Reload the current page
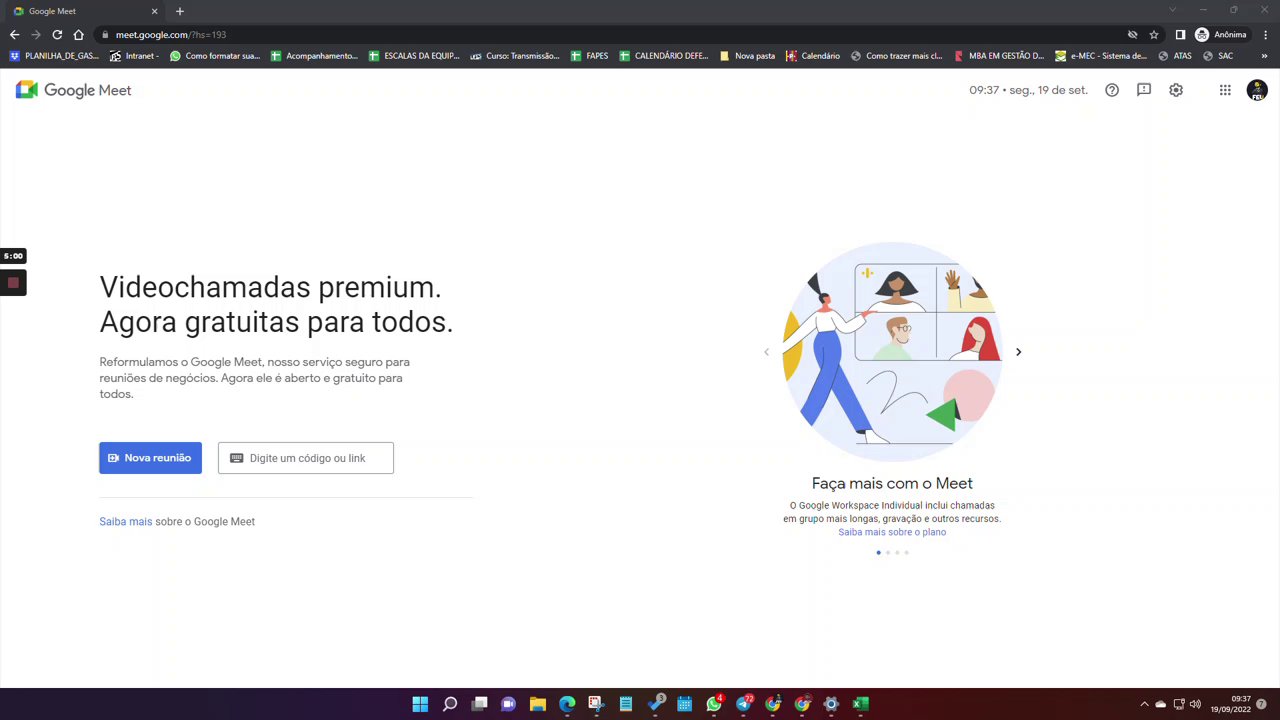The image size is (1280, 720). coord(57,34)
